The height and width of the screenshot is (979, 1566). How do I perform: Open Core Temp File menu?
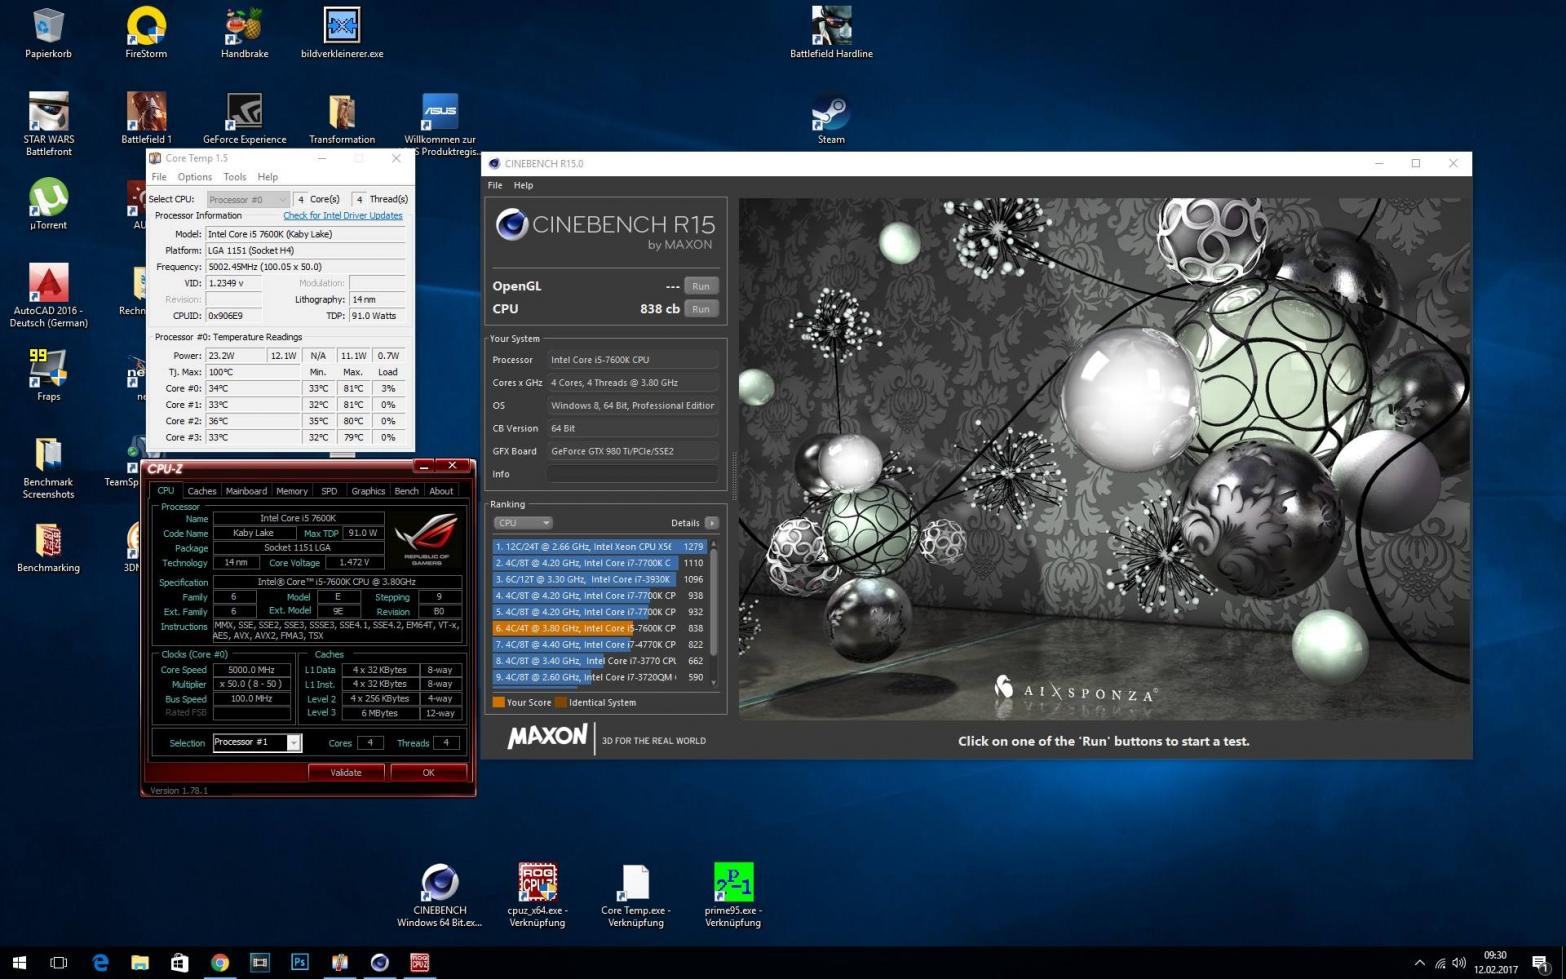click(x=159, y=177)
